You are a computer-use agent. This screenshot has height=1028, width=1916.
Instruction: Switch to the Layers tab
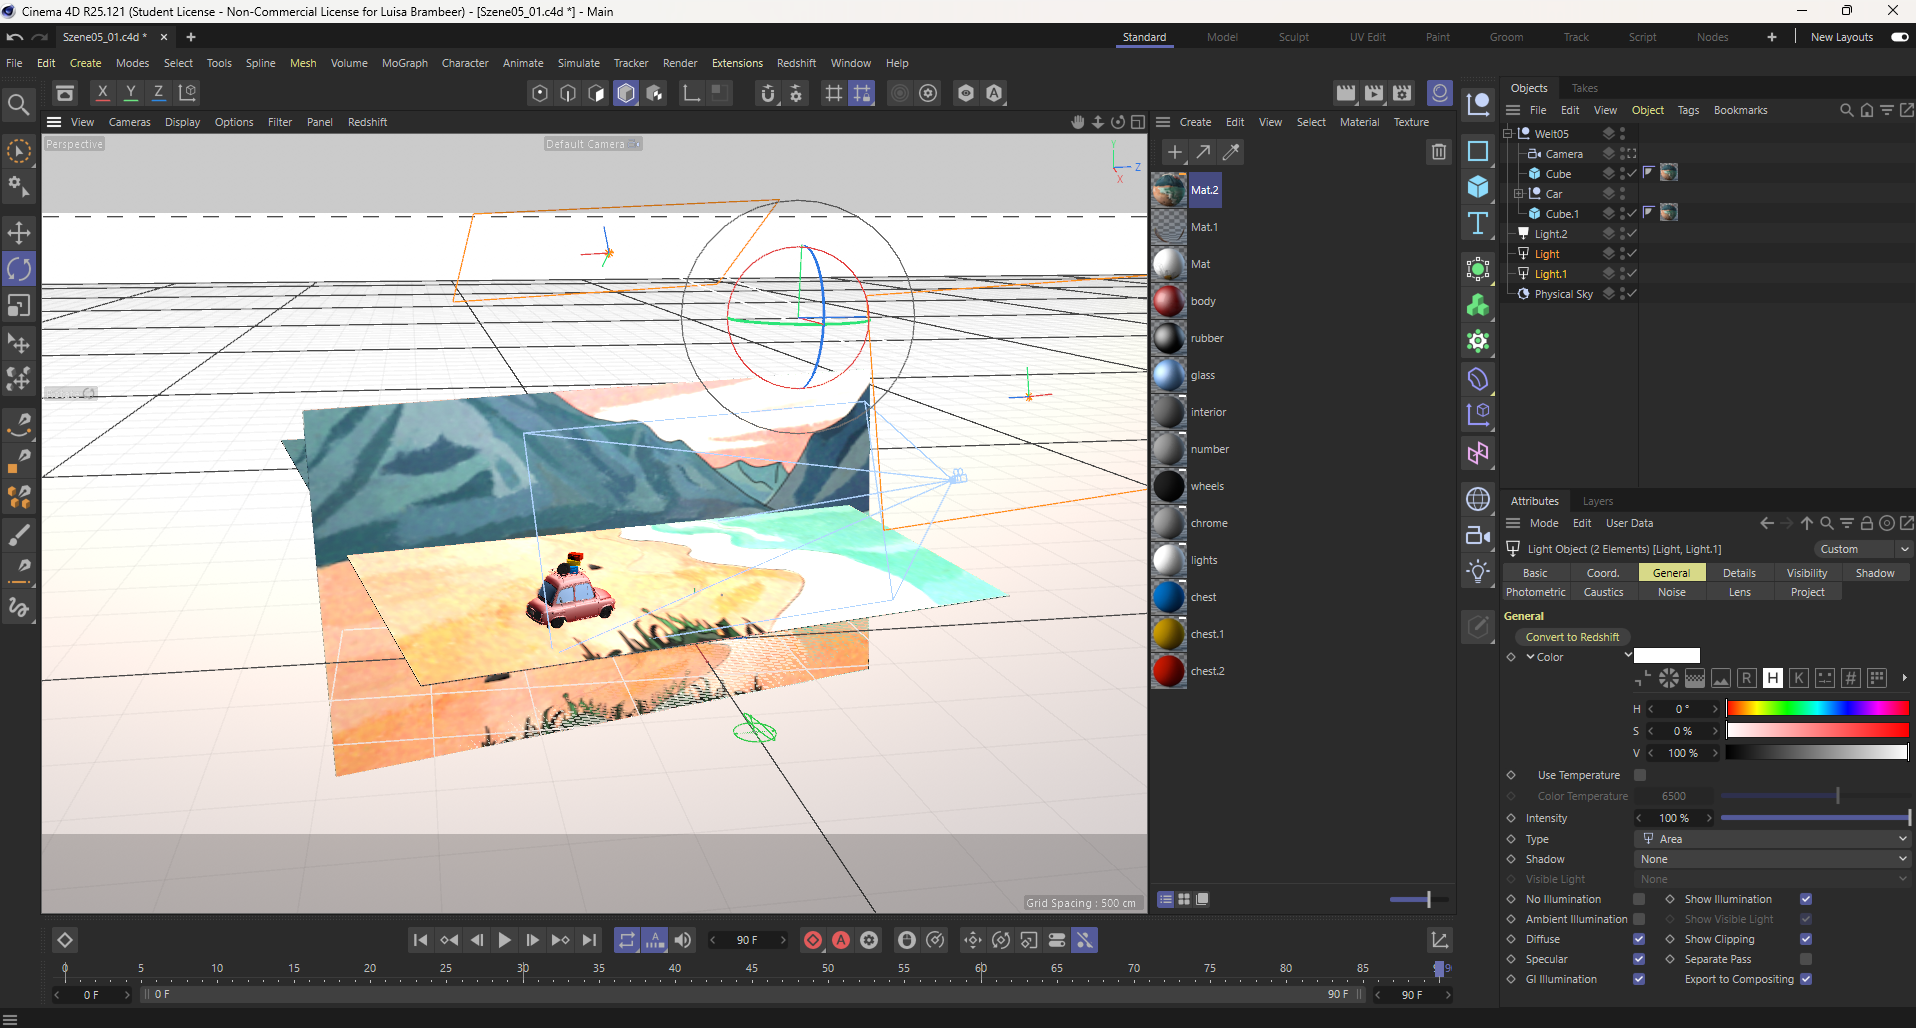(x=1598, y=501)
